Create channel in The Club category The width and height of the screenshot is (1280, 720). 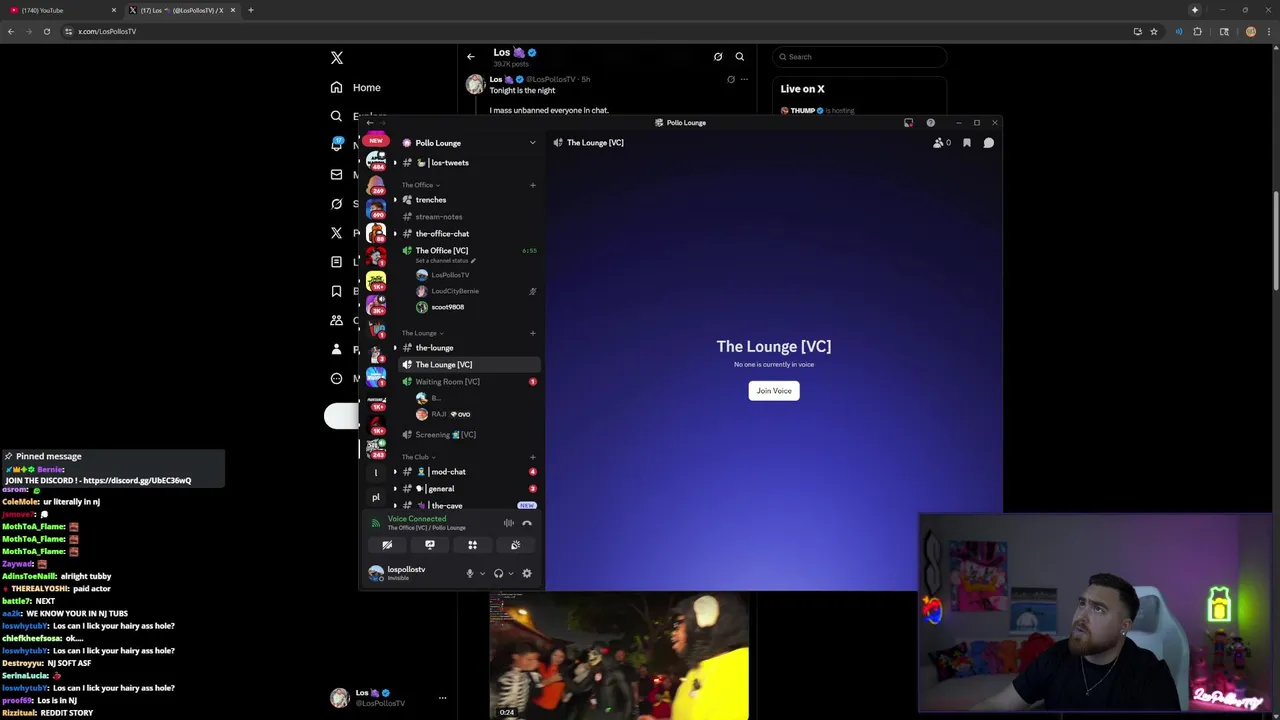[x=532, y=457]
